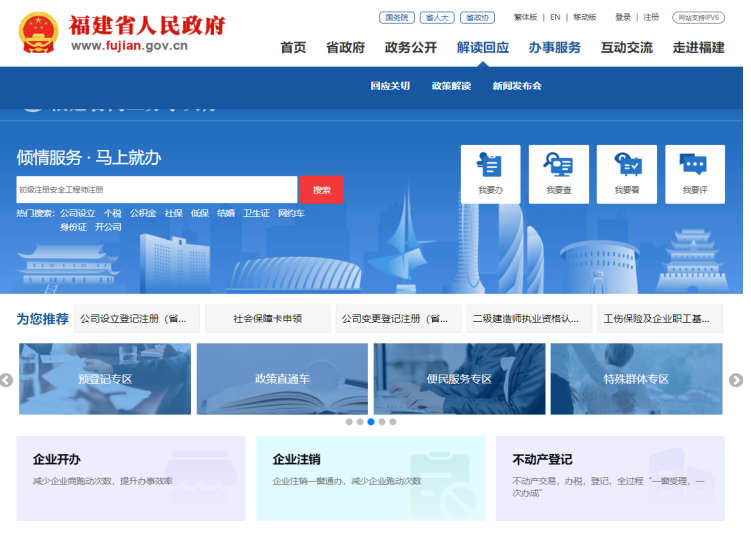The width and height of the screenshot is (751, 534).
Task: Select the first carousel page dot
Action: (349, 422)
